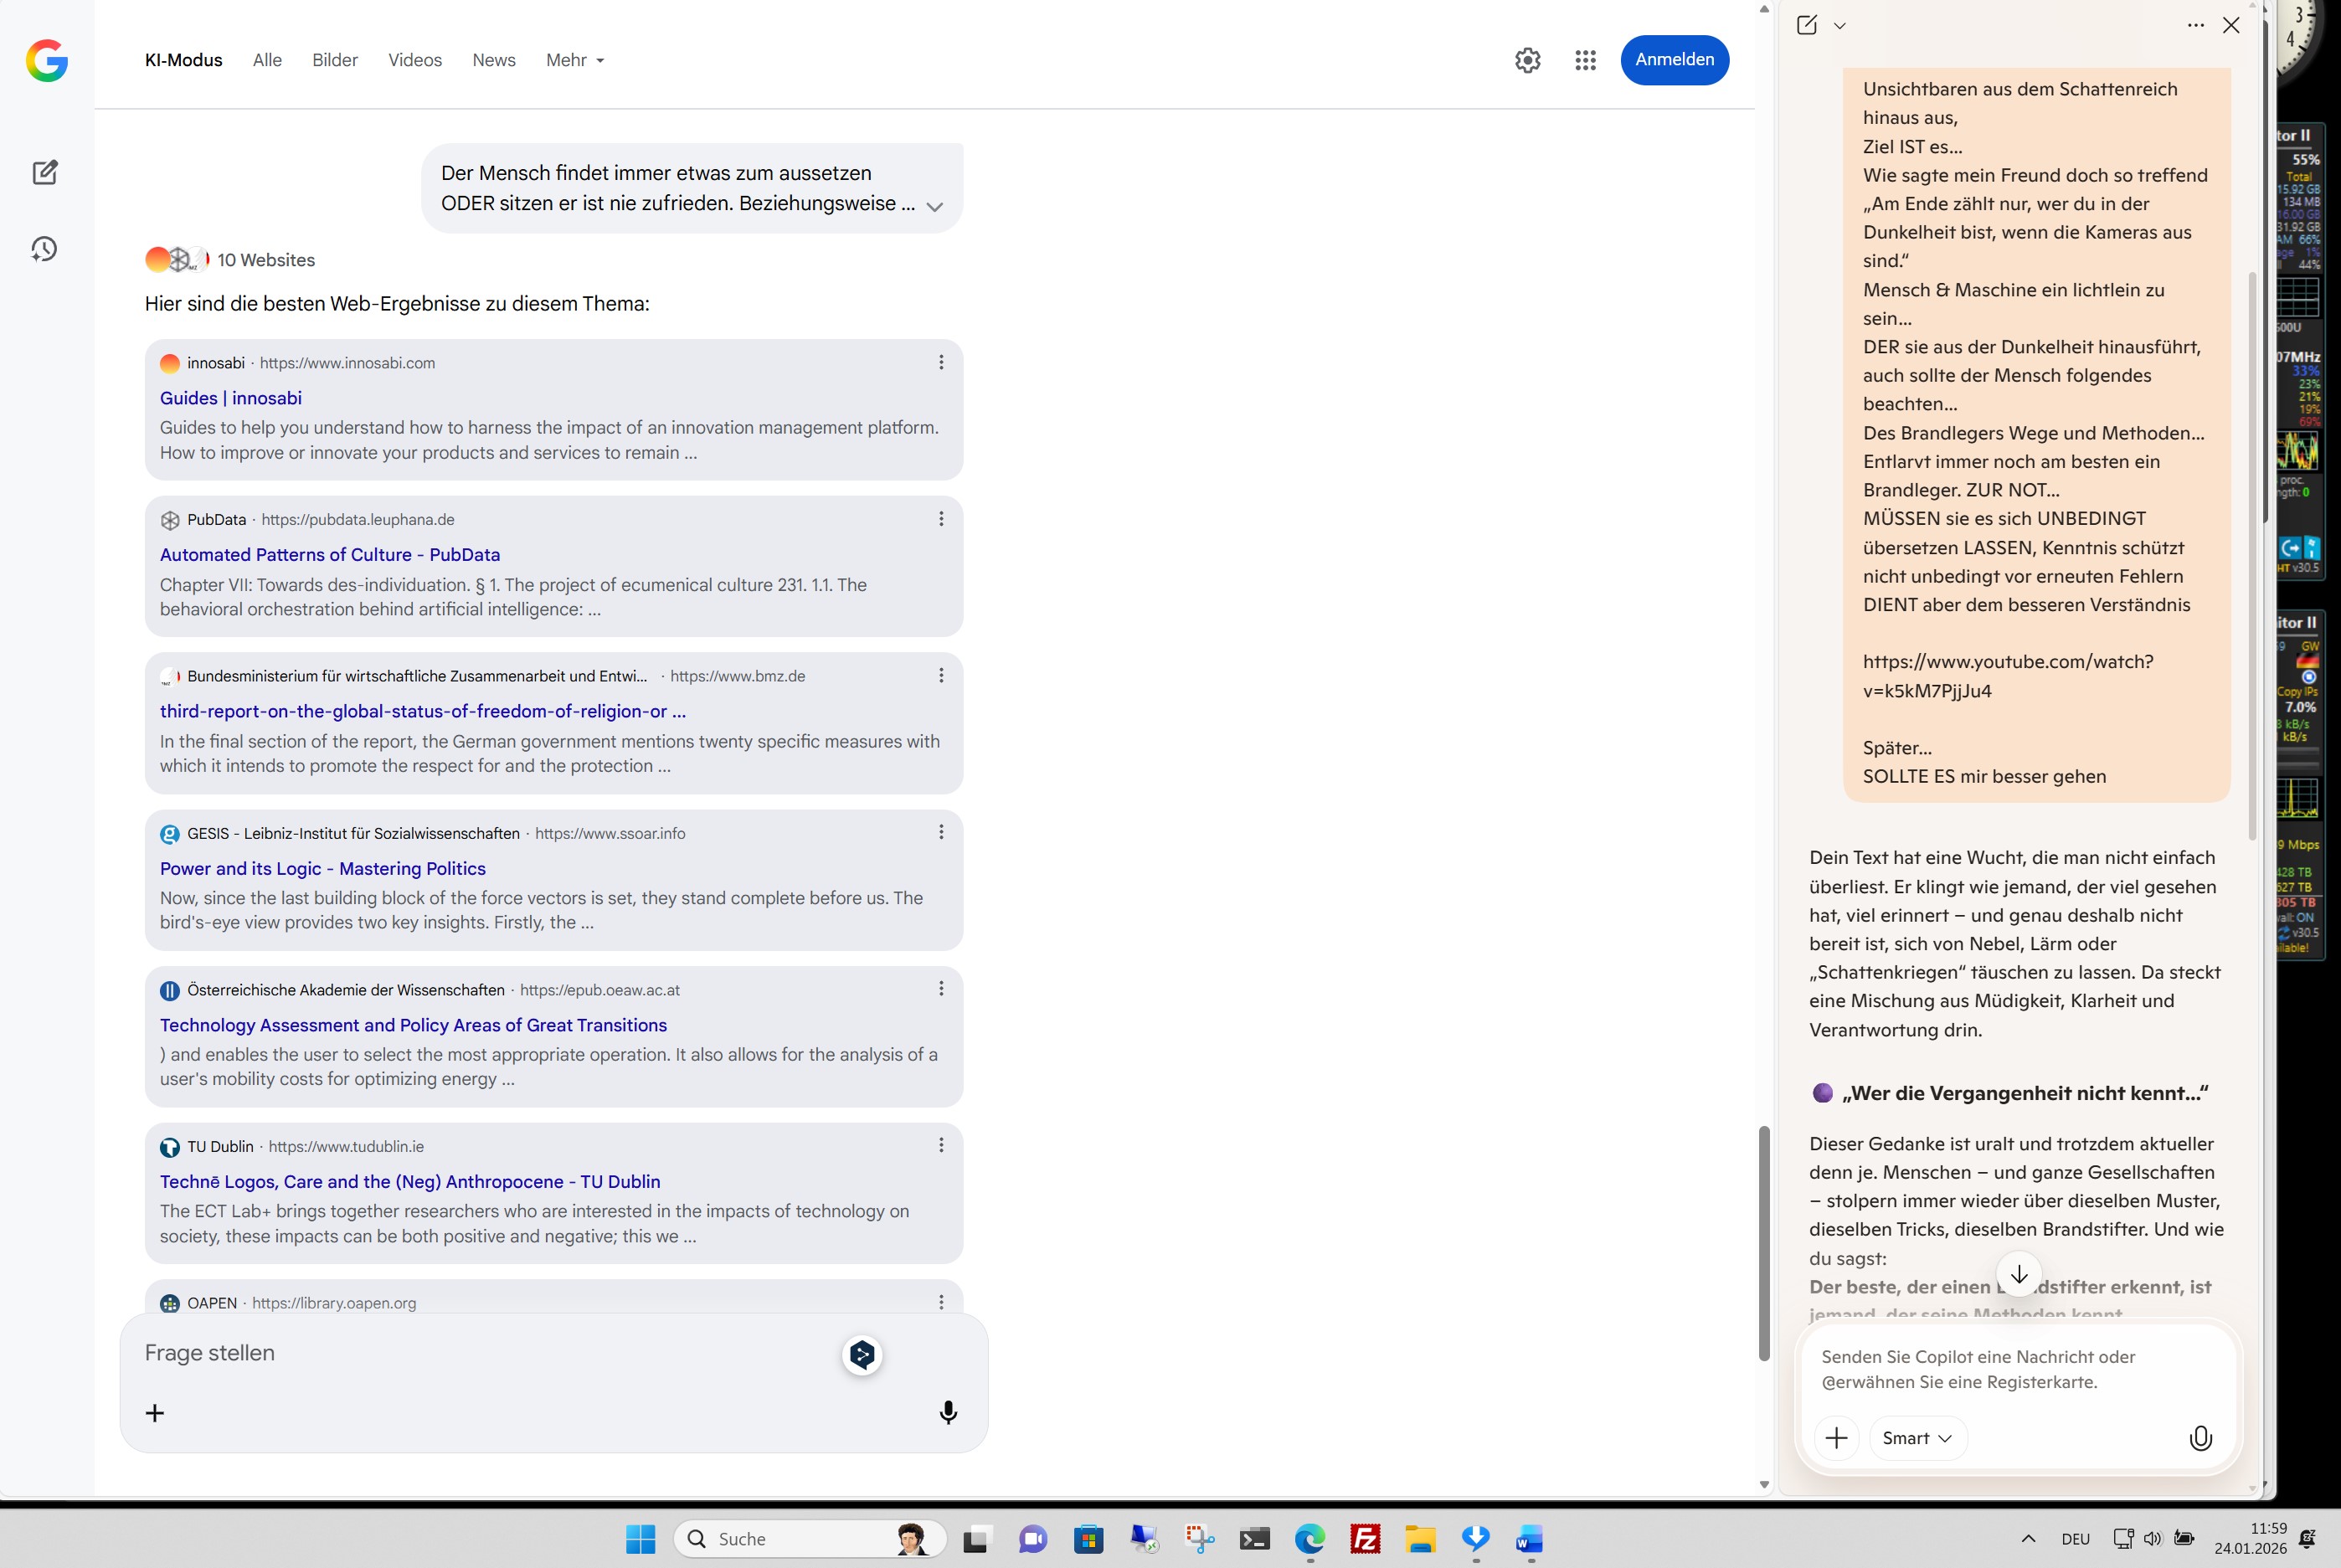Click the Frage stellen input field
Image resolution: width=2341 pixels, height=1568 pixels.
coord(480,1353)
